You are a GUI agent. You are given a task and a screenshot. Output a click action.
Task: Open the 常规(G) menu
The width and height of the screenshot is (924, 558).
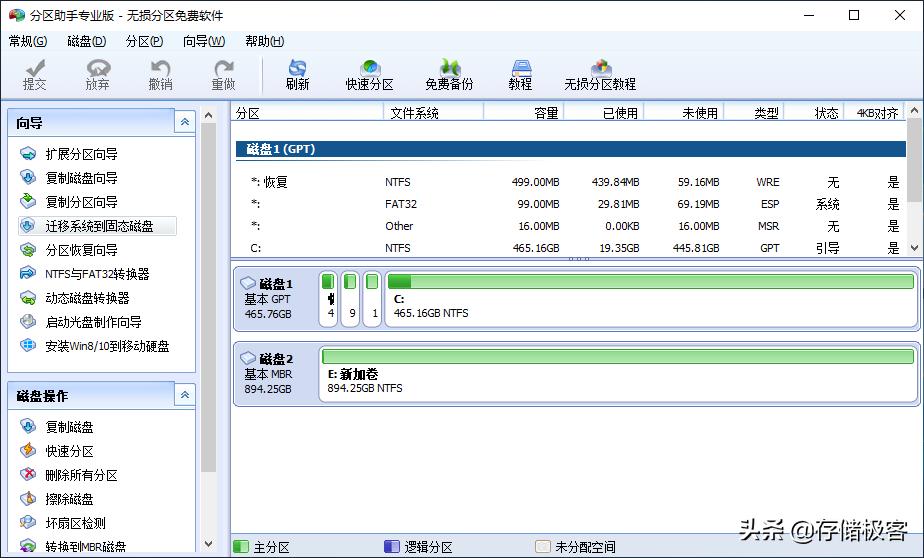(x=28, y=41)
